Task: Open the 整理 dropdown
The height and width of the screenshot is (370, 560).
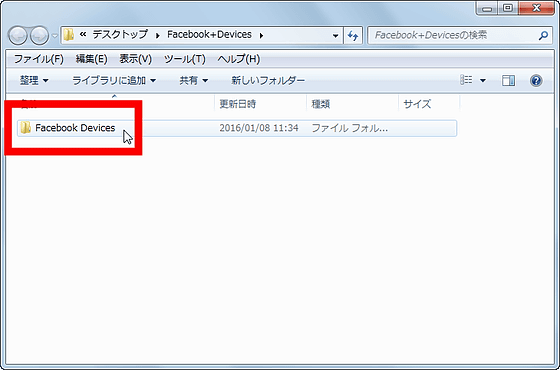Action: tap(34, 81)
